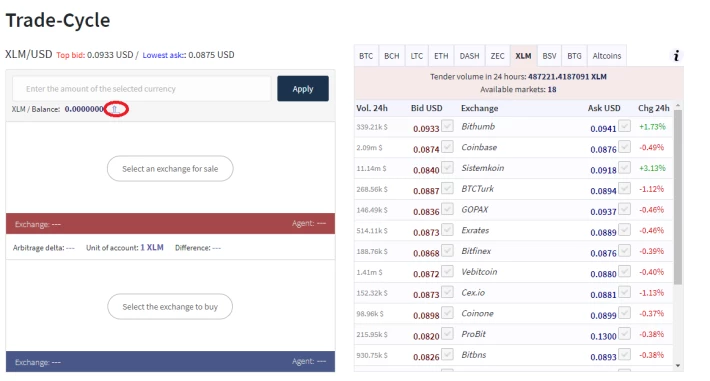710x381 pixels.
Task: Click the 1 XLM unit of account
Action: (152, 247)
